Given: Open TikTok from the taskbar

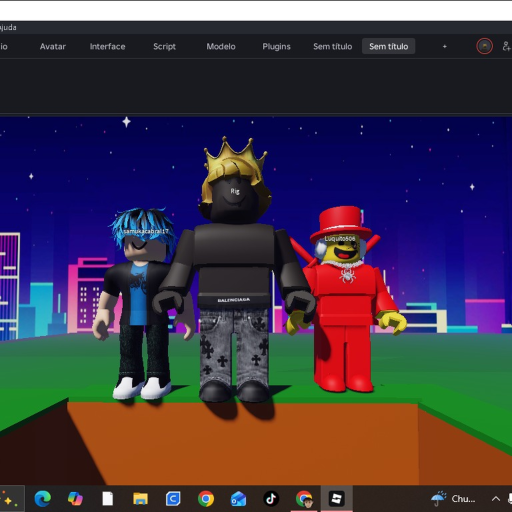Looking at the screenshot, I should pyautogui.click(x=271, y=499).
